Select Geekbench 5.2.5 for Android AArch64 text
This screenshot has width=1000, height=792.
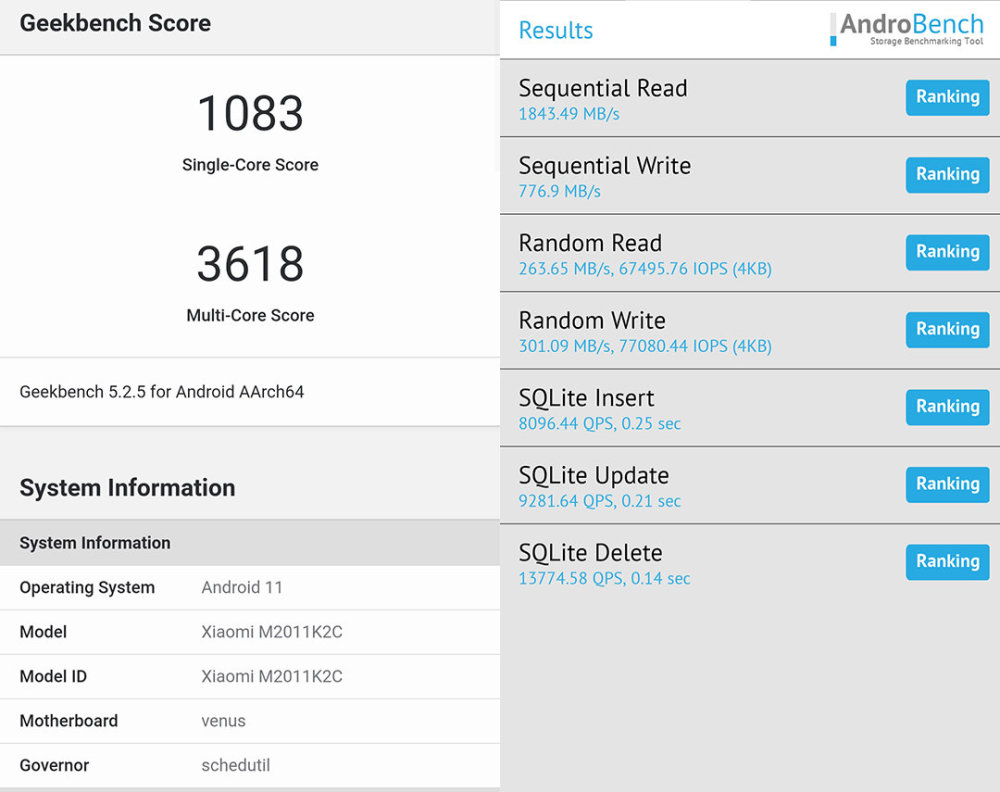(x=161, y=392)
